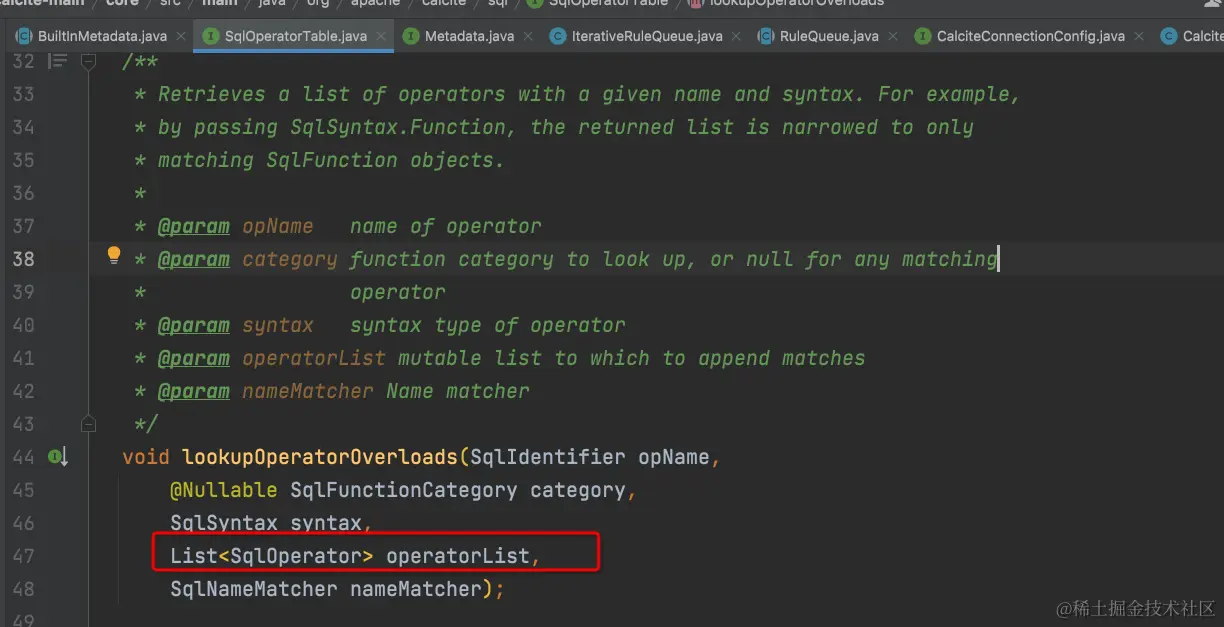Click the lookupOperatorOverloads method name

click(x=320, y=457)
